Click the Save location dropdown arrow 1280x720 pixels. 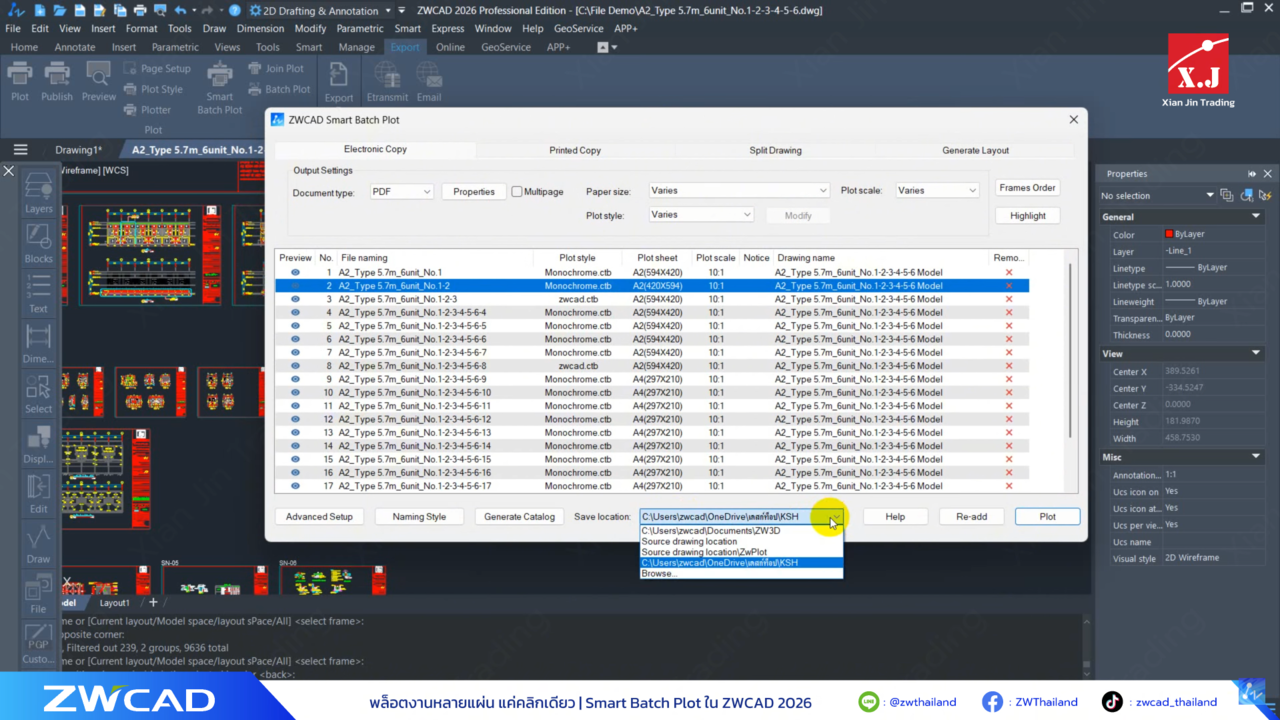click(x=834, y=517)
